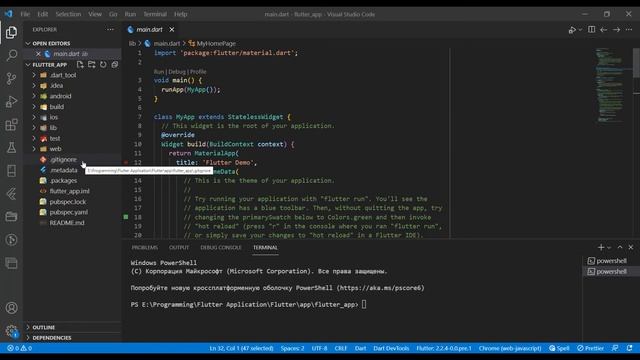Image resolution: width=640 pixels, height=360 pixels.
Task: Refresh the explorer tree
Action: (103, 64)
